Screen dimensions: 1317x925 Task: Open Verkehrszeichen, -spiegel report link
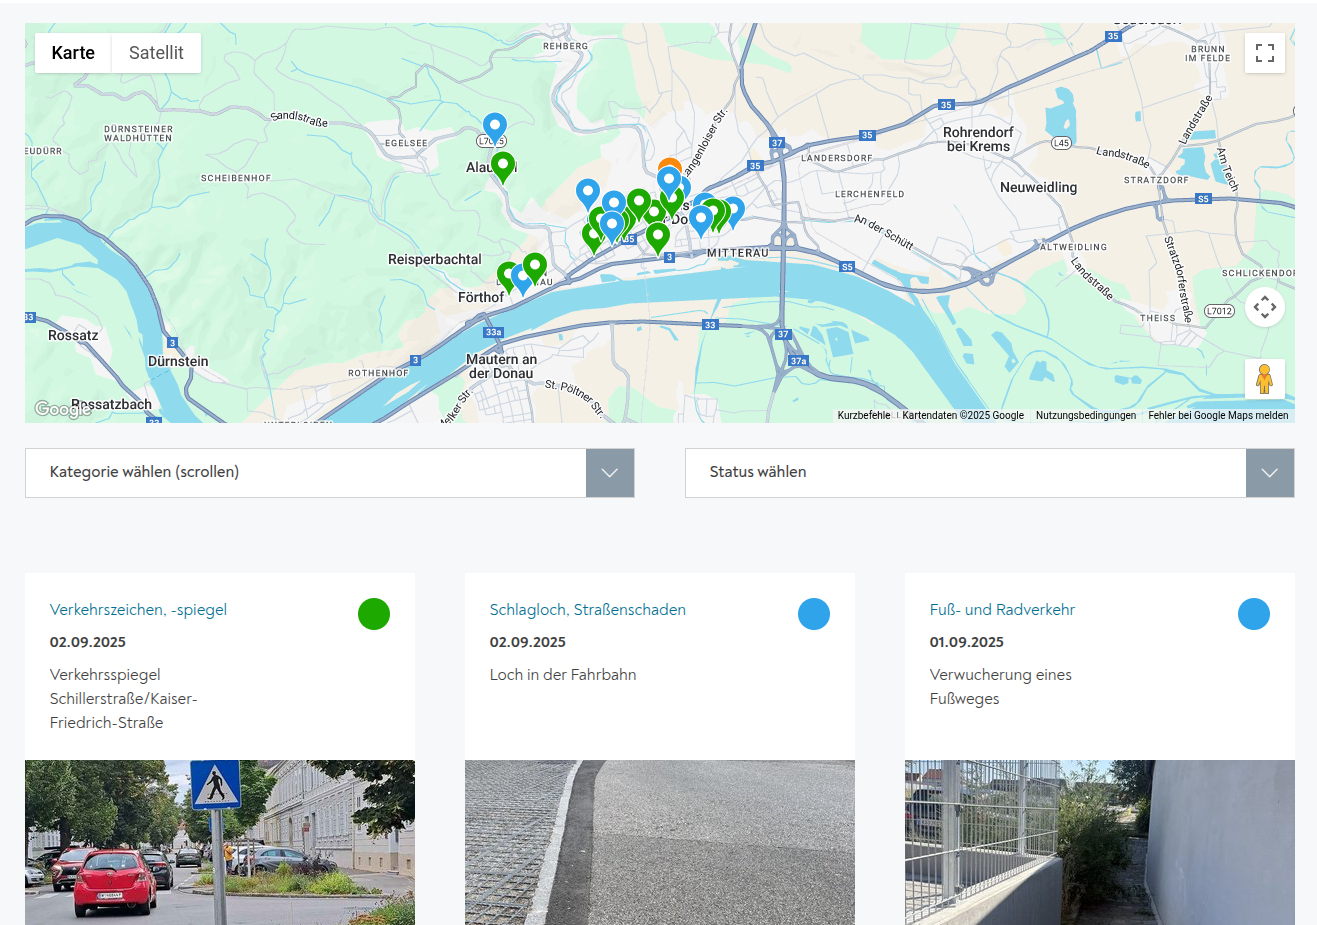[138, 610]
